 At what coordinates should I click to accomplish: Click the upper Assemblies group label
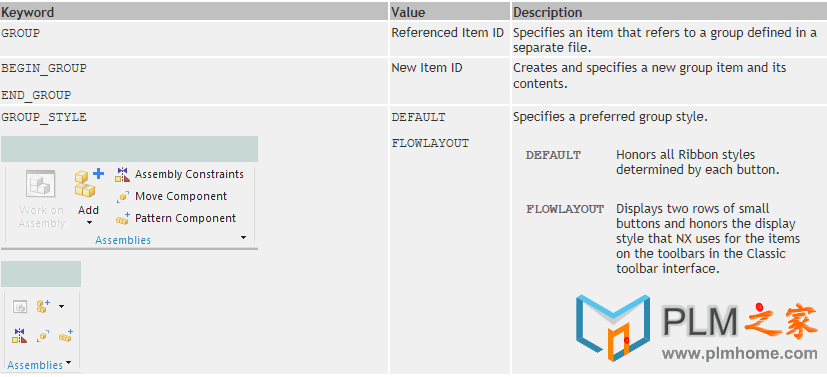click(x=123, y=240)
